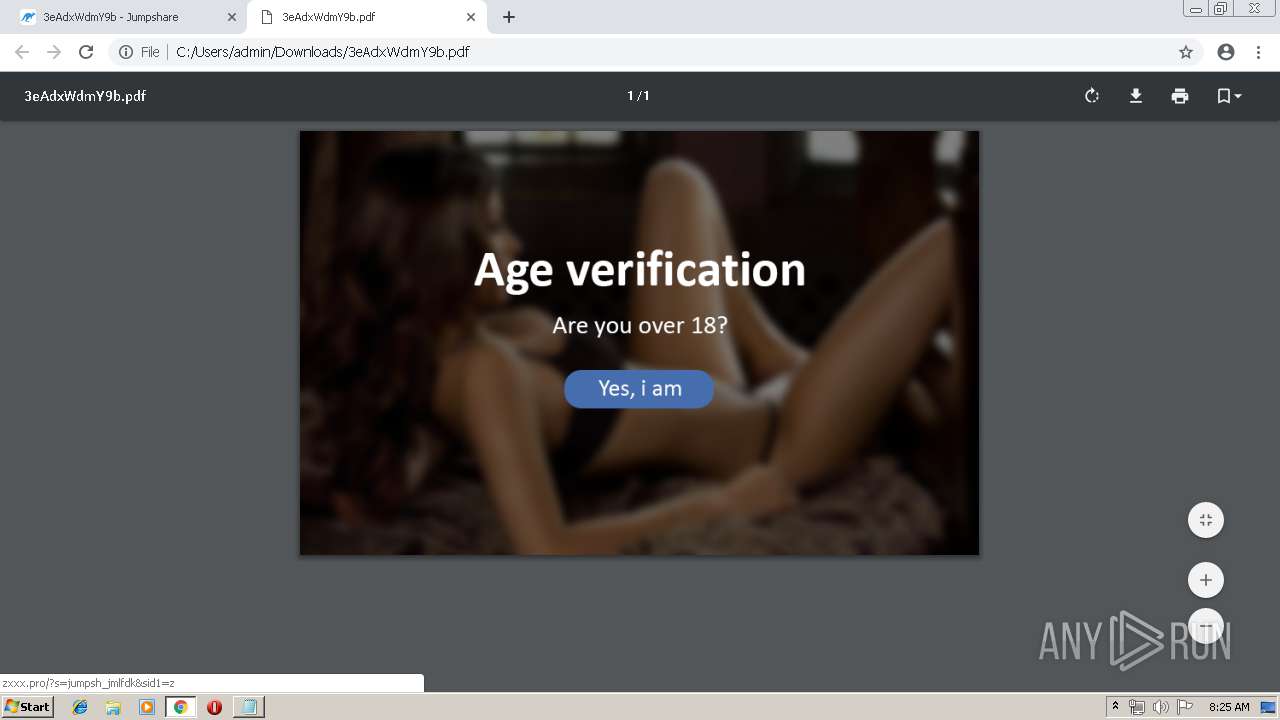Open the volume tray icon
The image size is (1280, 720).
click(x=1160, y=707)
